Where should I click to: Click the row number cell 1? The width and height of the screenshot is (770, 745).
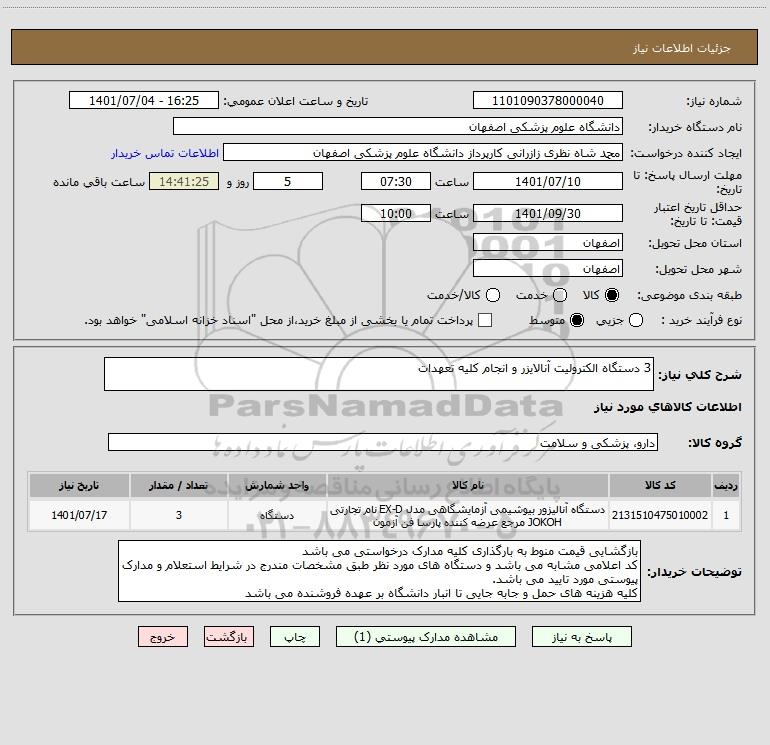click(726, 515)
